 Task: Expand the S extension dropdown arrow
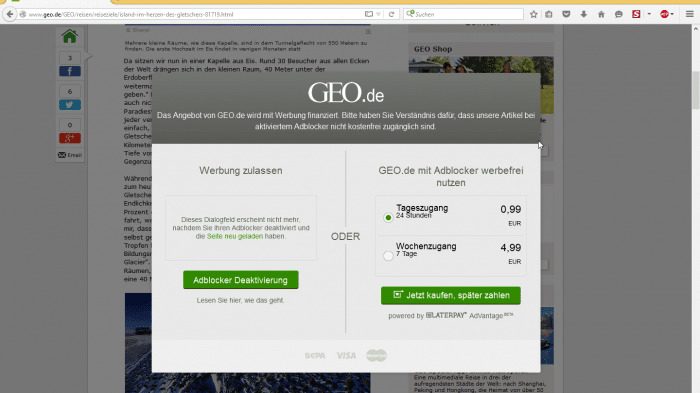tap(649, 14)
